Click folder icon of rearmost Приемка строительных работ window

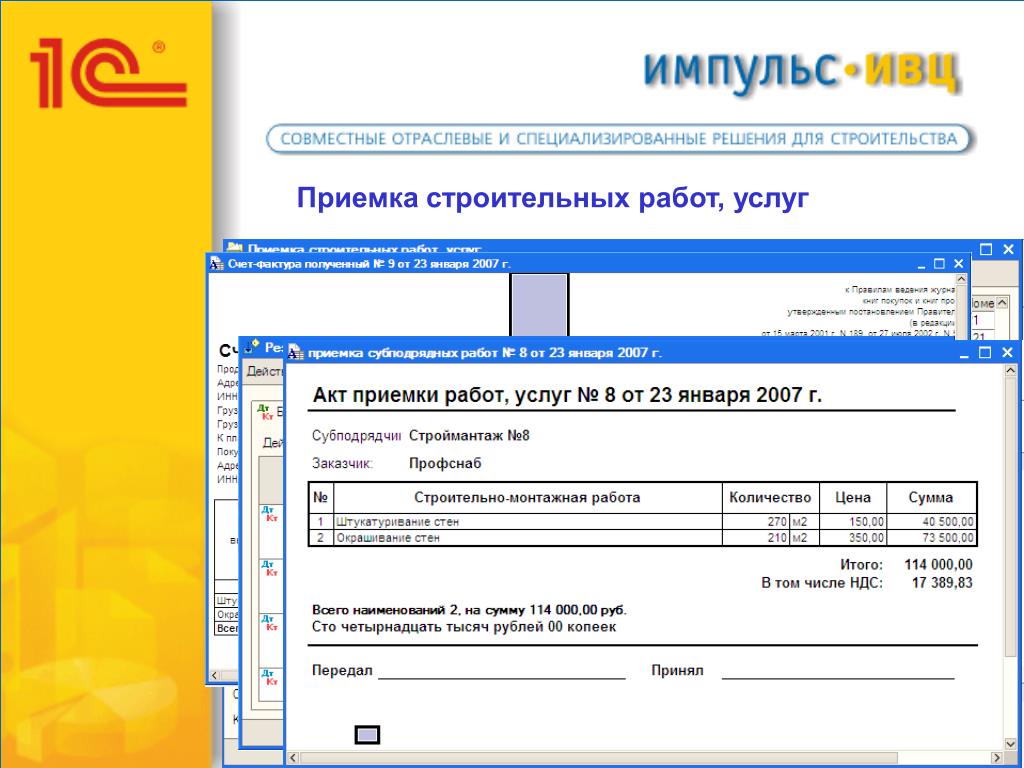pyautogui.click(x=234, y=248)
